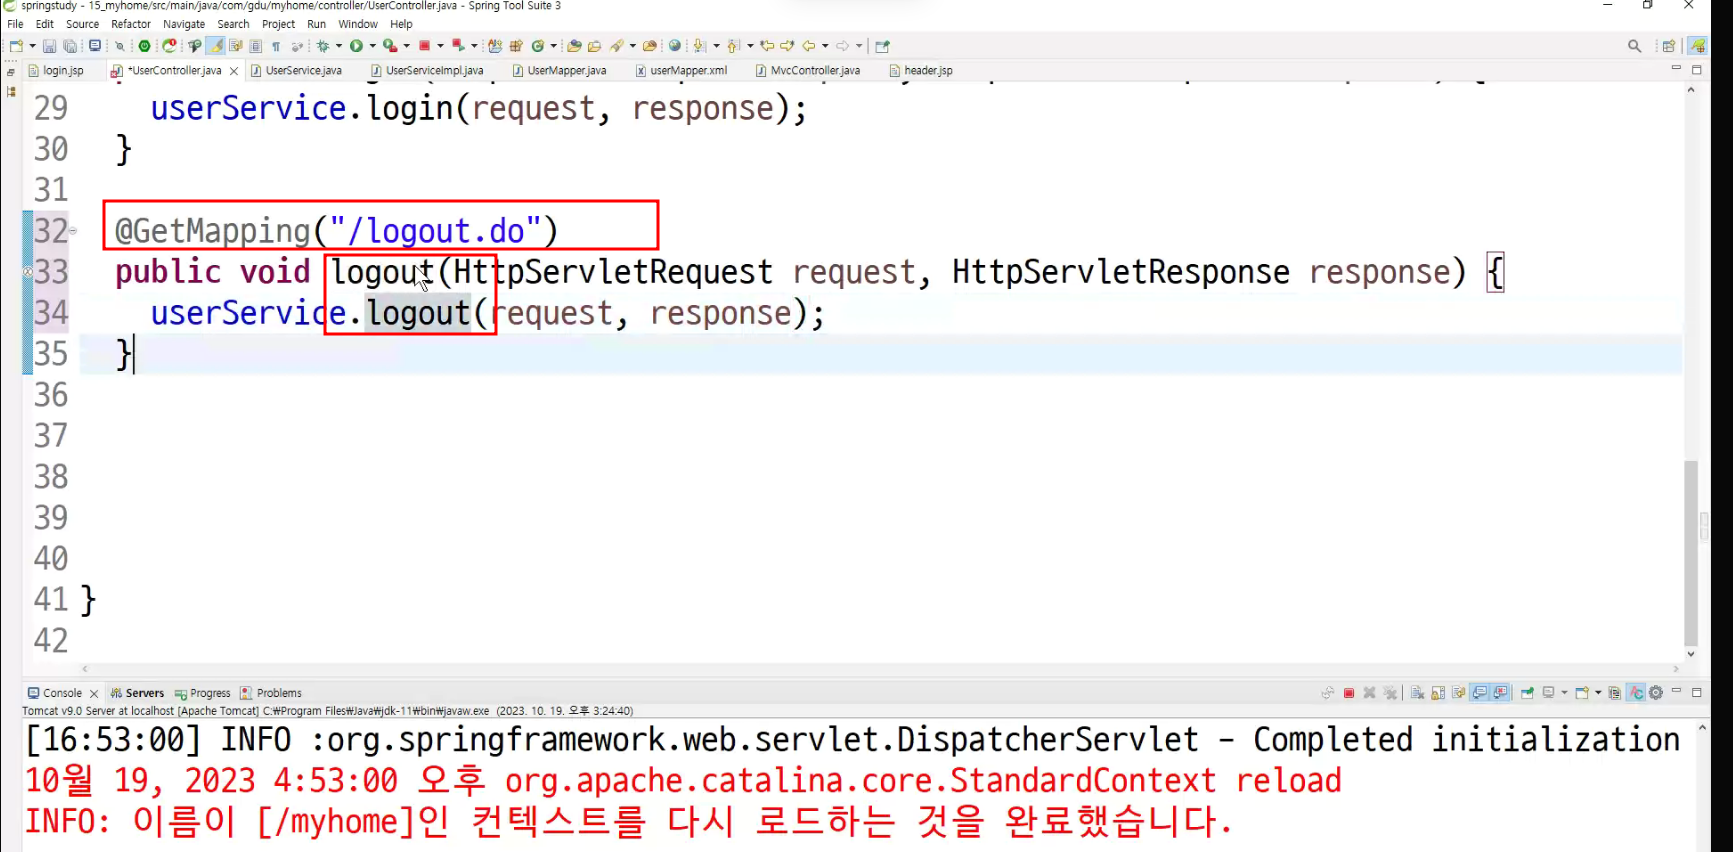Click the editor vertical scrollbar thumb
Image resolution: width=1733 pixels, height=852 pixels.
point(1691,553)
